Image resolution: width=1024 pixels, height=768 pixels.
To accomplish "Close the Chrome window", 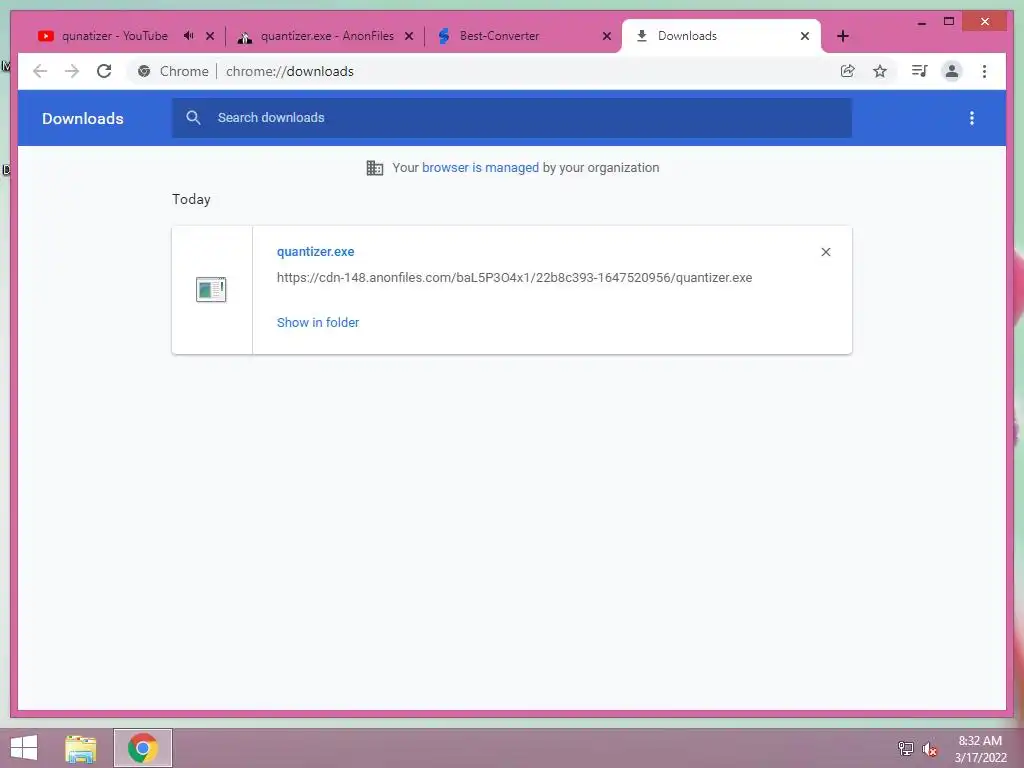I will [x=985, y=22].
